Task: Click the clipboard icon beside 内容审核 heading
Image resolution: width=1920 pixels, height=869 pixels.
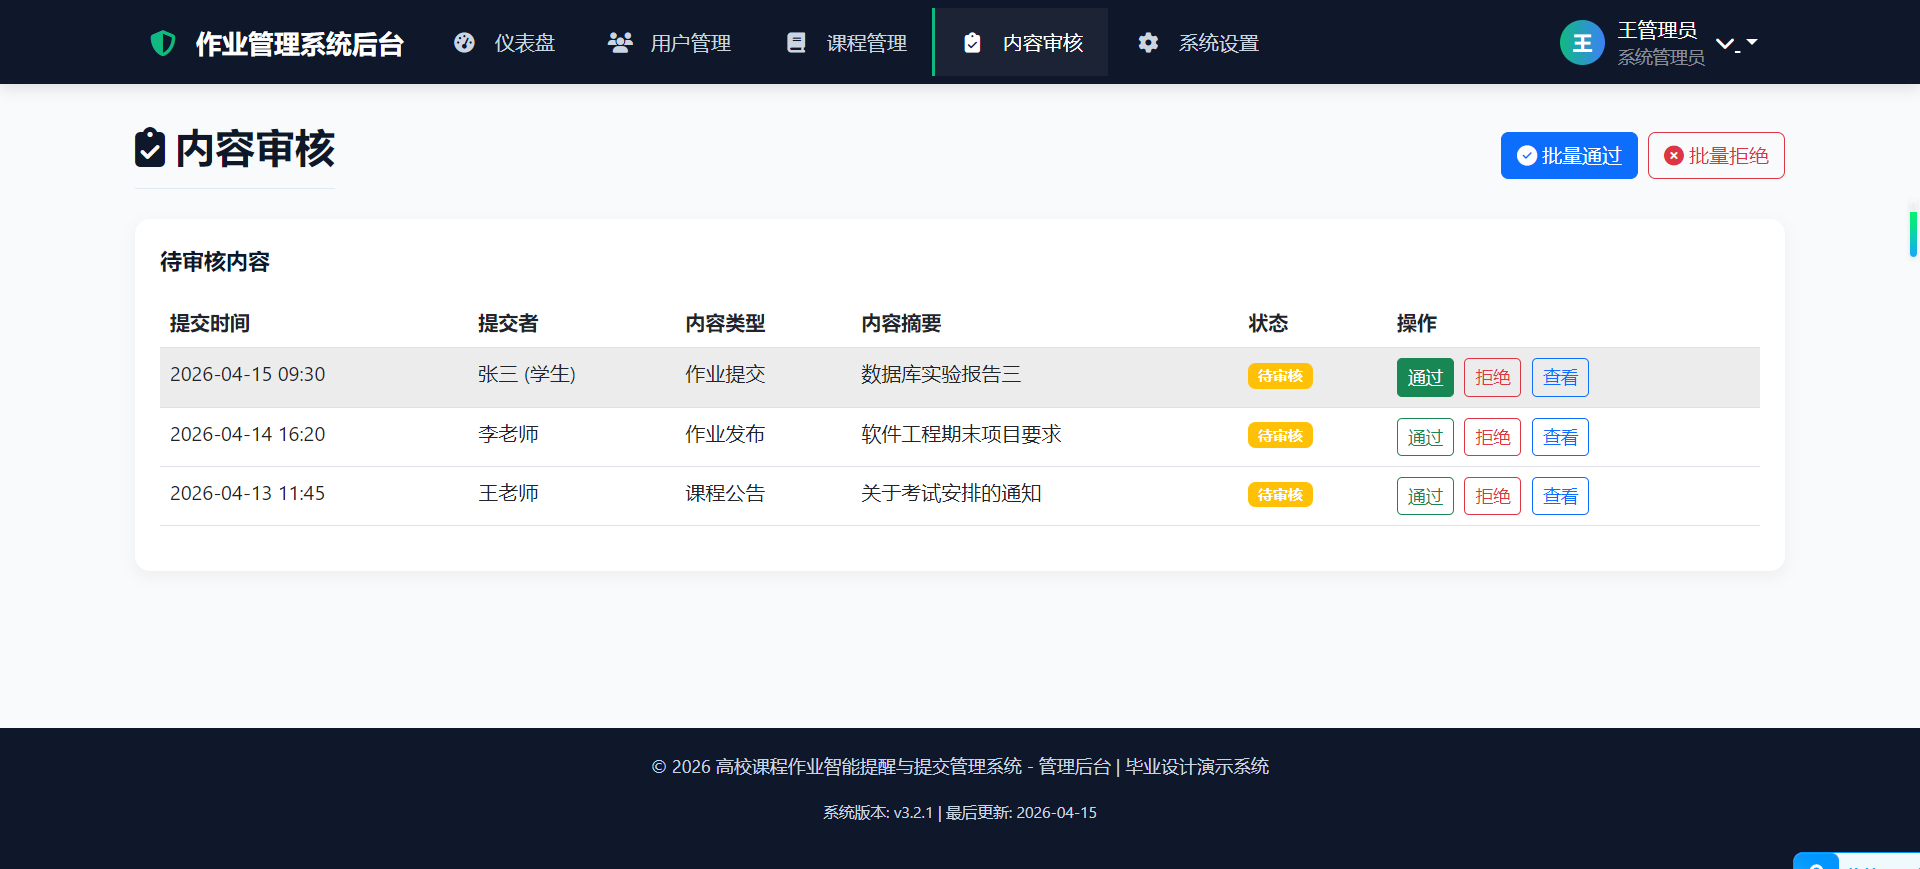Action: click(150, 148)
